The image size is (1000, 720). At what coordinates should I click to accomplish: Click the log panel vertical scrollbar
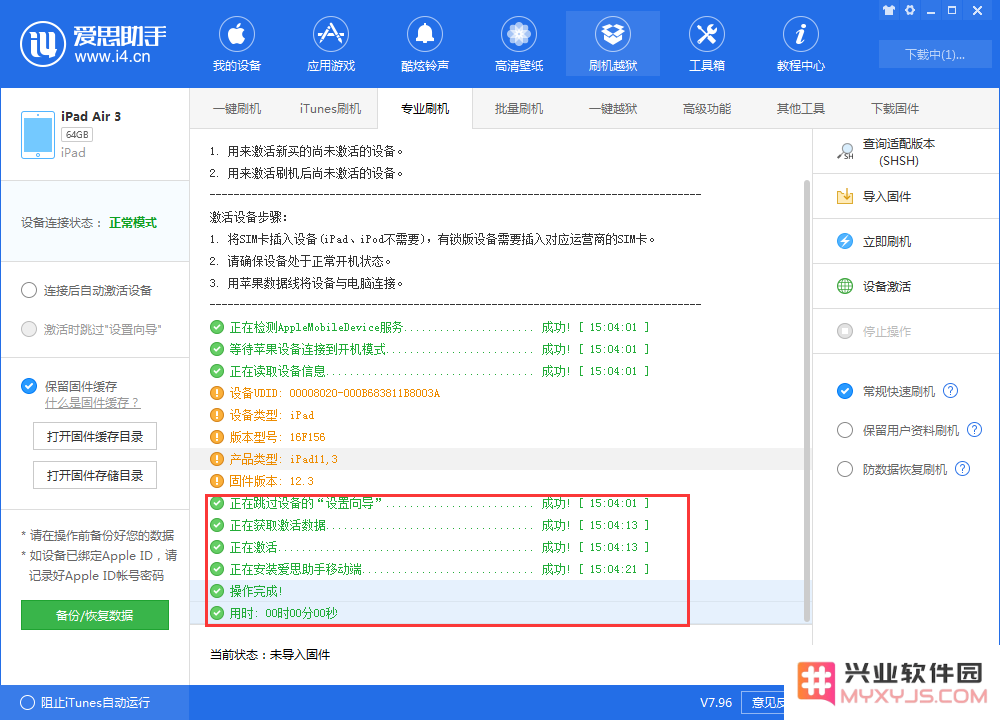(x=807, y=400)
